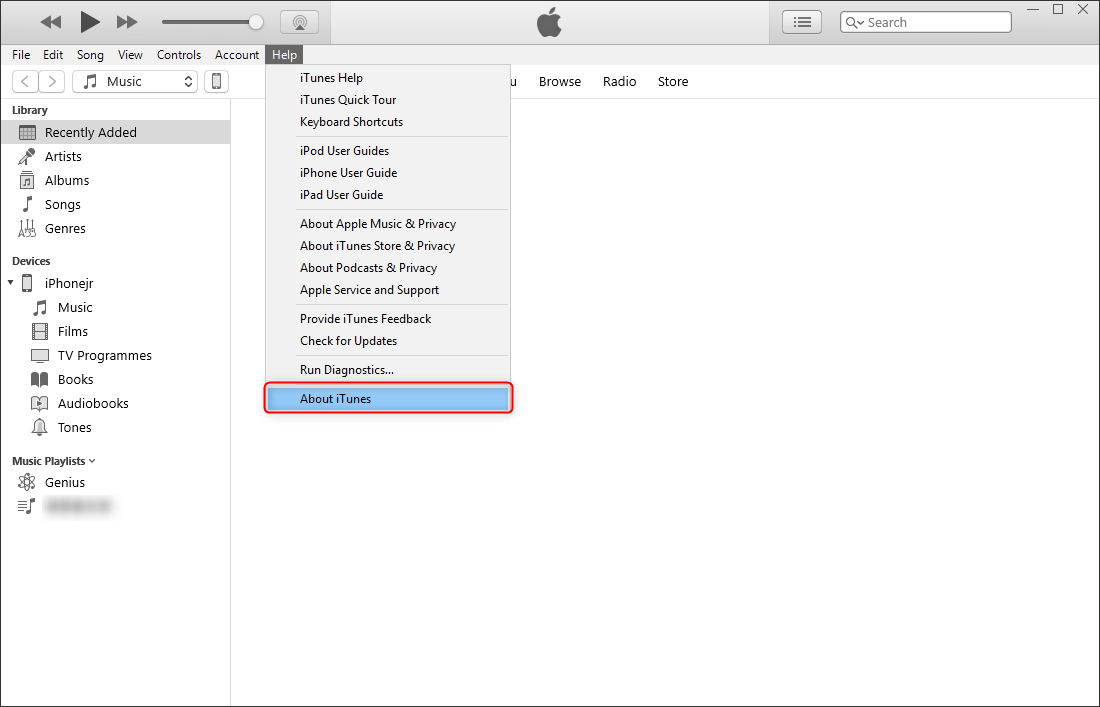Open device Books icon
Viewport: 1100px width, 707px height.
tap(40, 379)
